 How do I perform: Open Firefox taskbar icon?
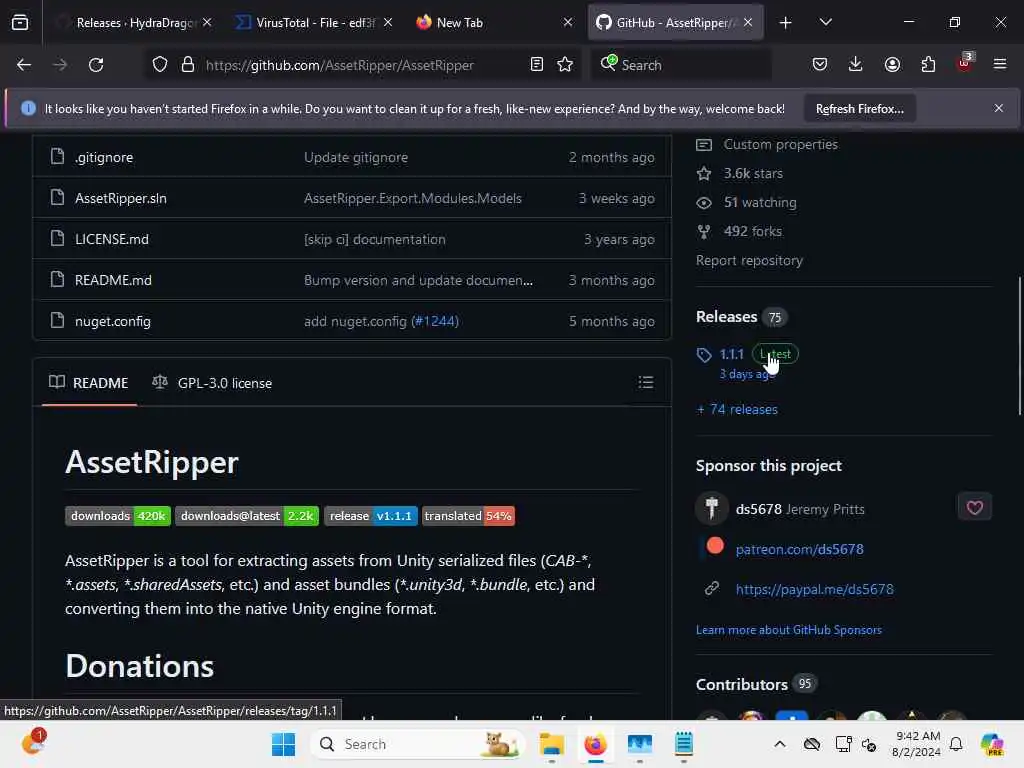(x=595, y=744)
